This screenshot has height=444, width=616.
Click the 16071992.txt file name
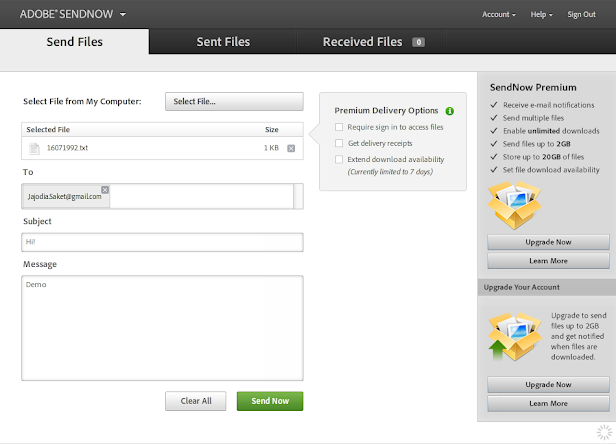pyautogui.click(x=67, y=148)
